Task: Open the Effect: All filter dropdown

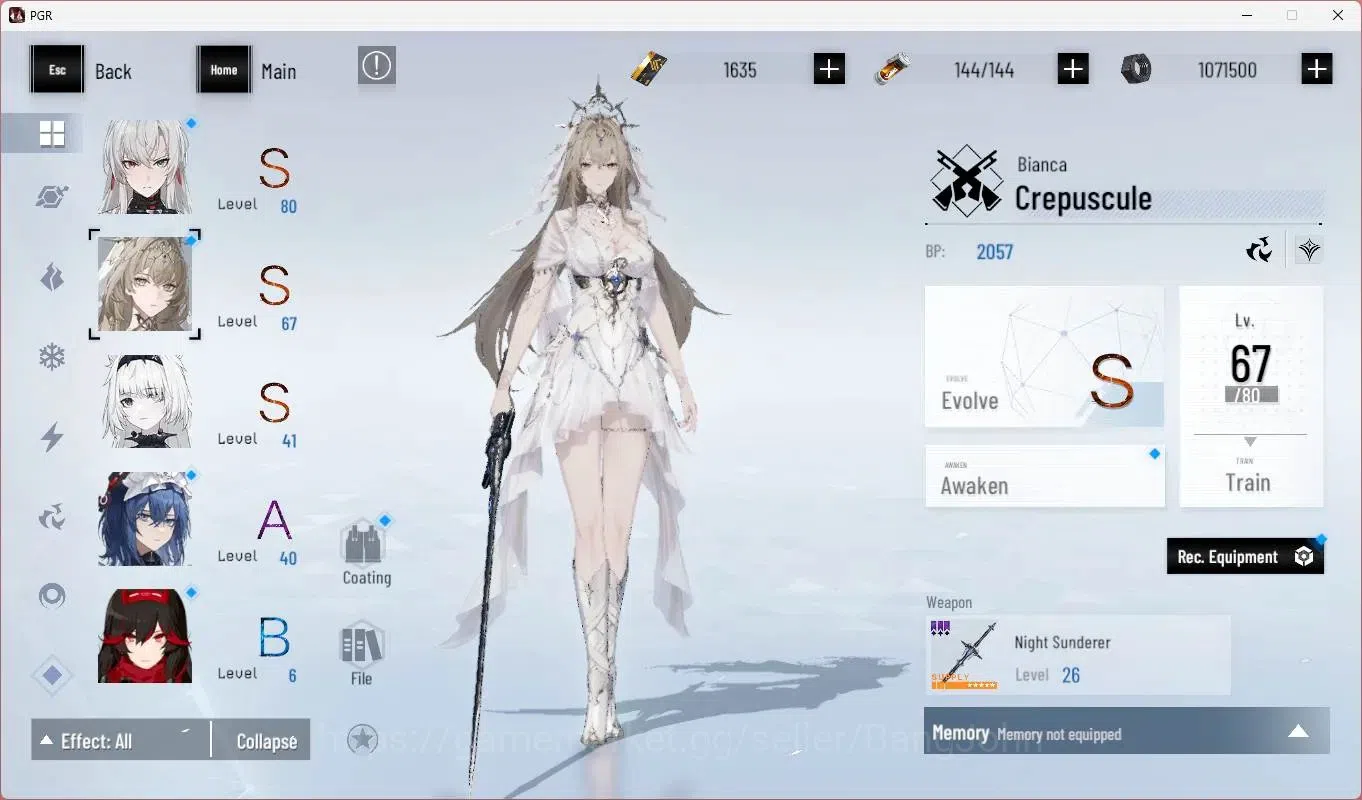Action: [121, 740]
